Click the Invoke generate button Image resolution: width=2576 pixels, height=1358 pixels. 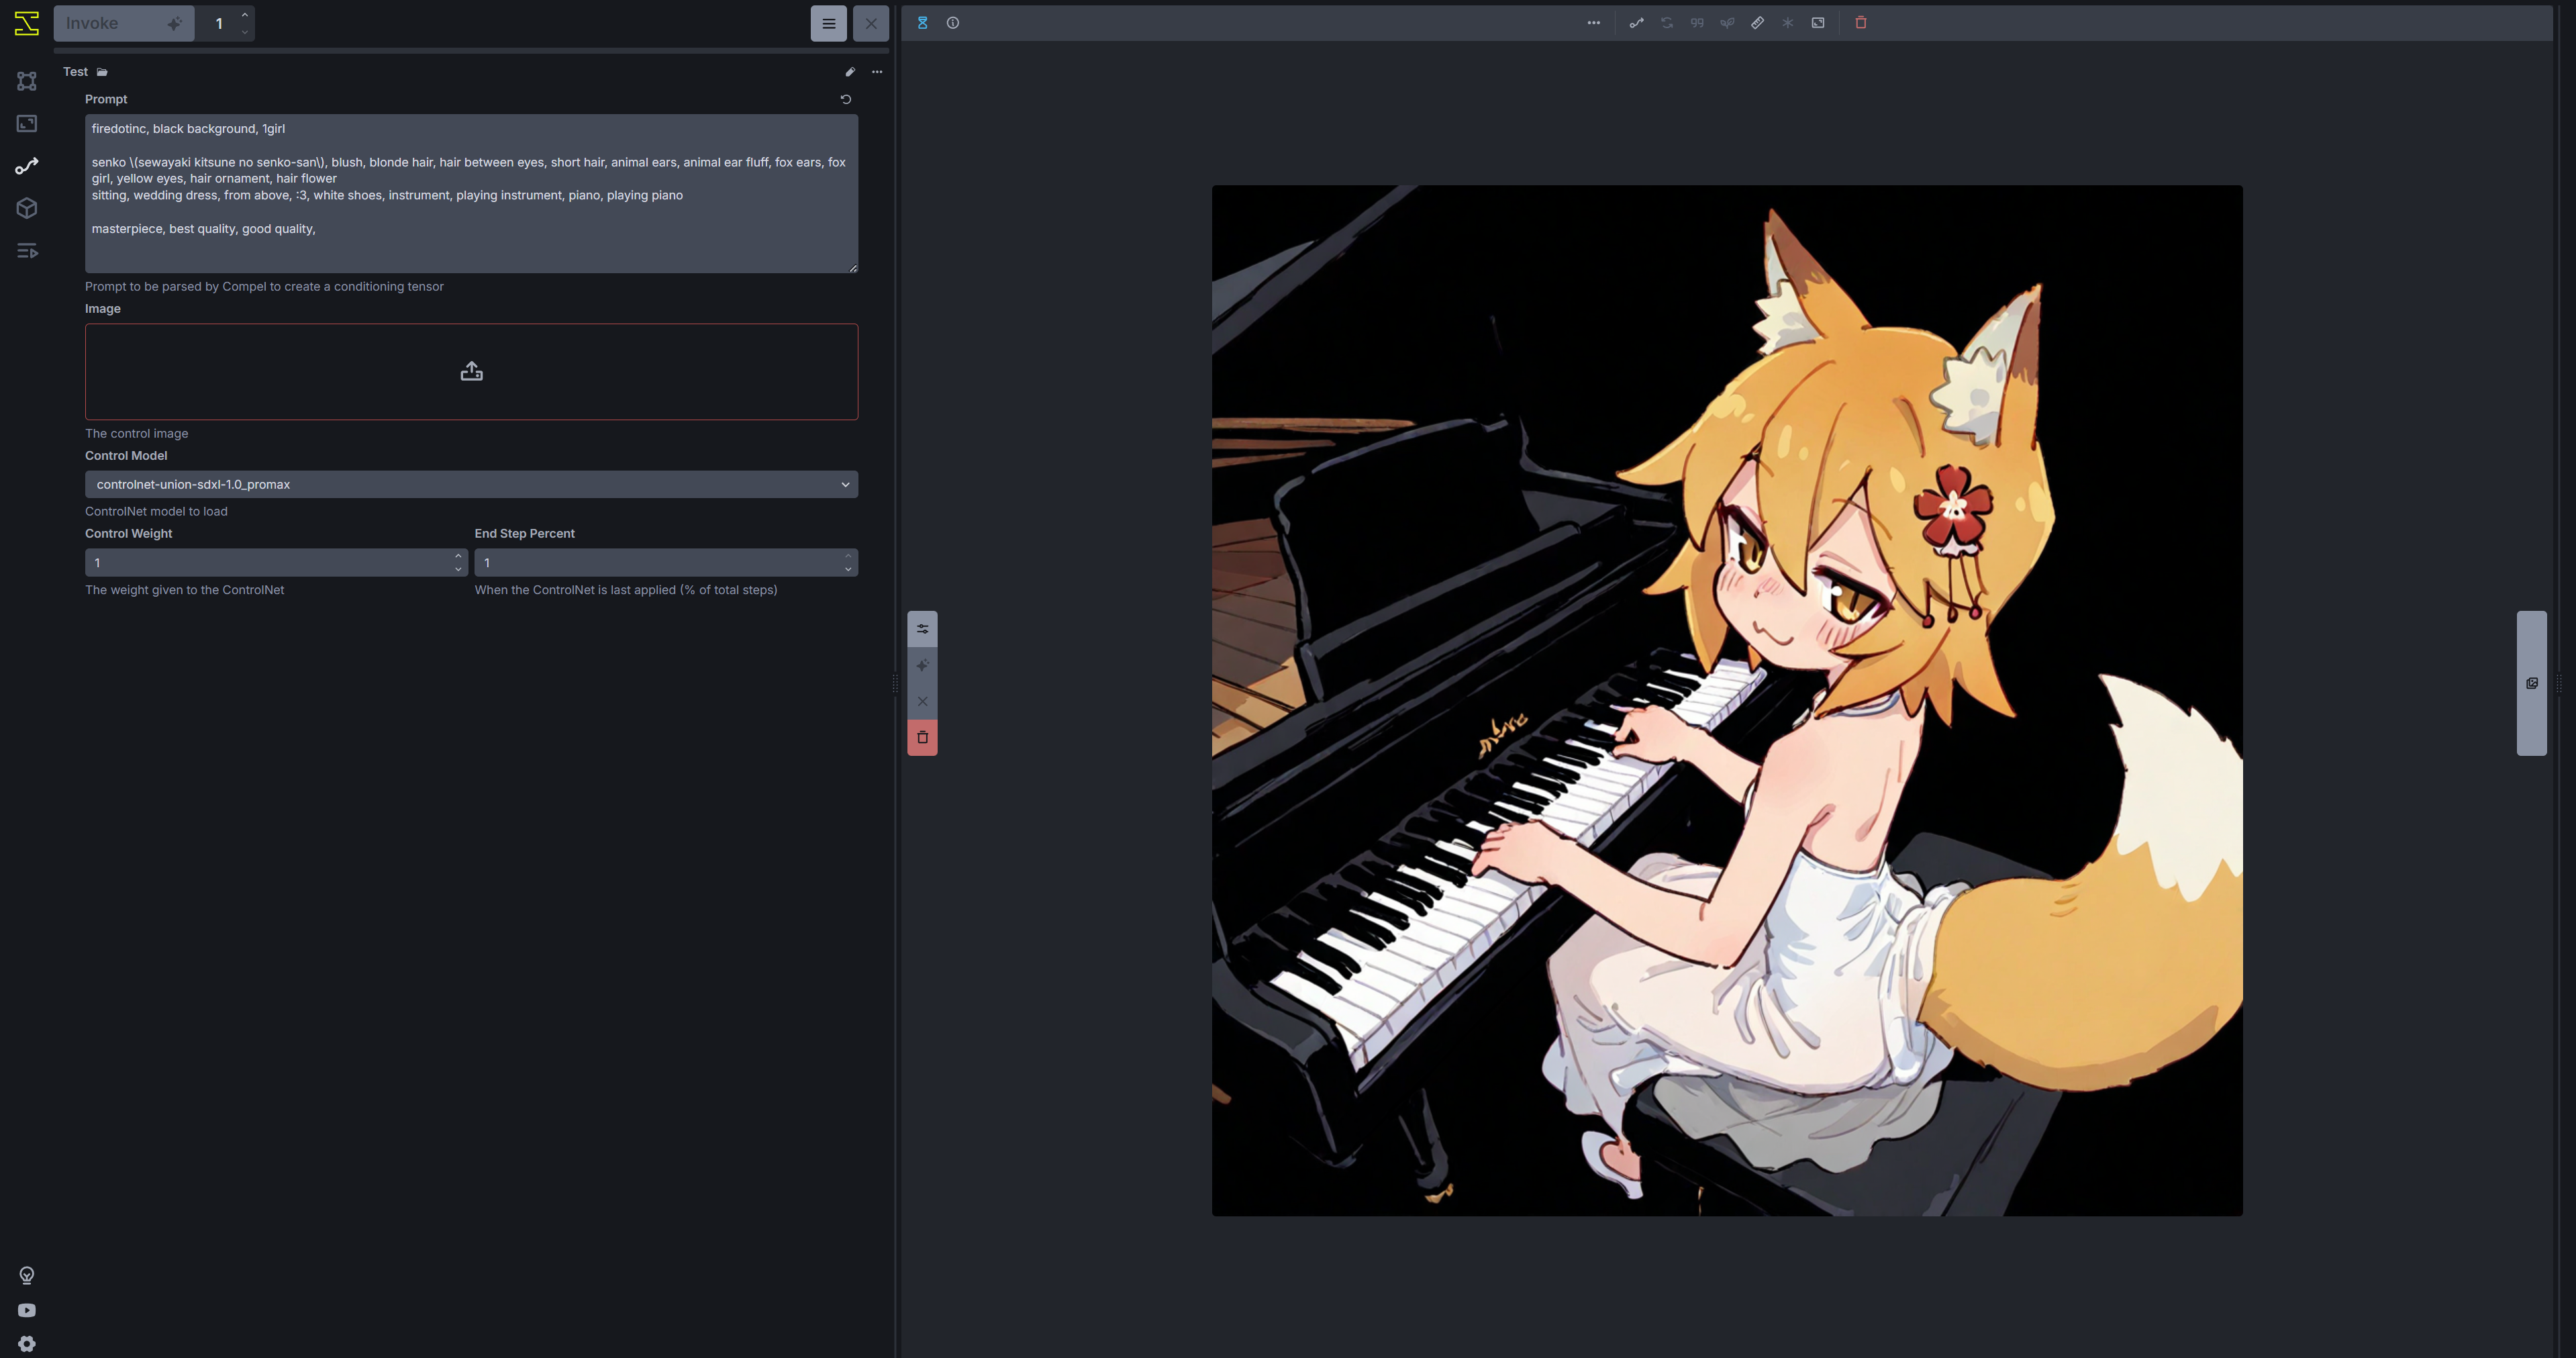(x=124, y=23)
